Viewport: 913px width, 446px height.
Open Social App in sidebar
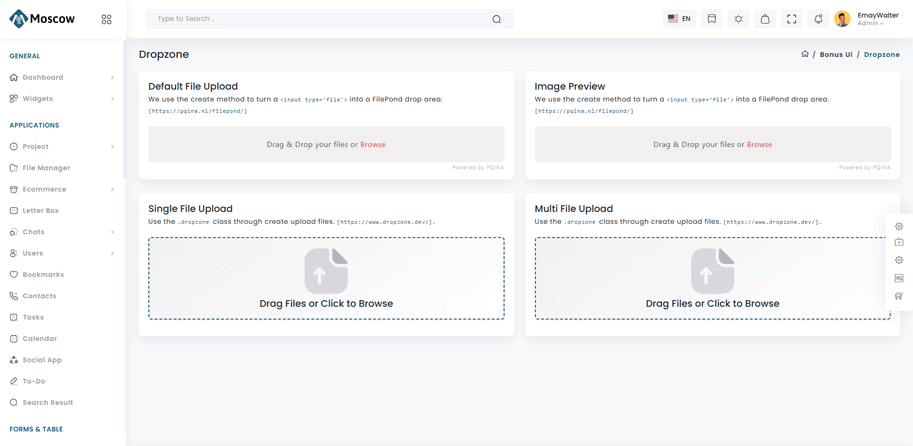point(42,360)
